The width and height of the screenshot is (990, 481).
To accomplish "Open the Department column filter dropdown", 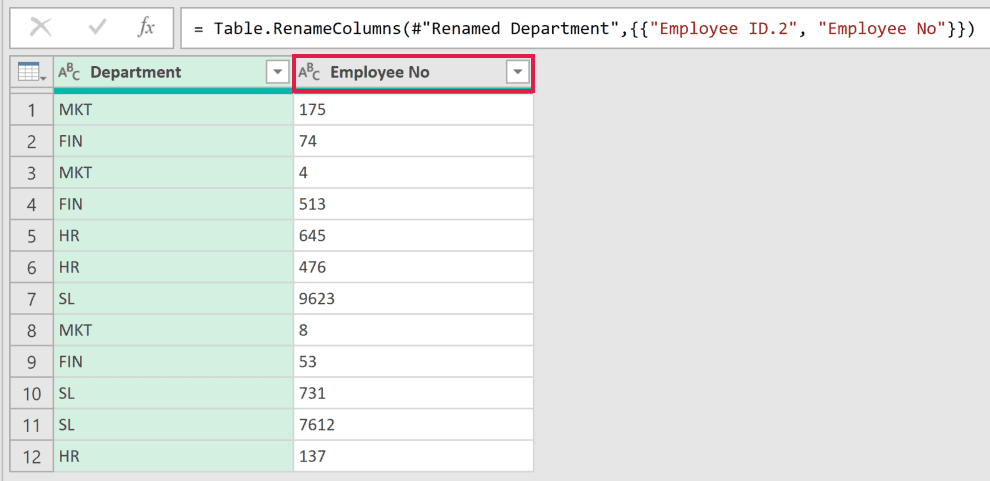I will point(278,73).
